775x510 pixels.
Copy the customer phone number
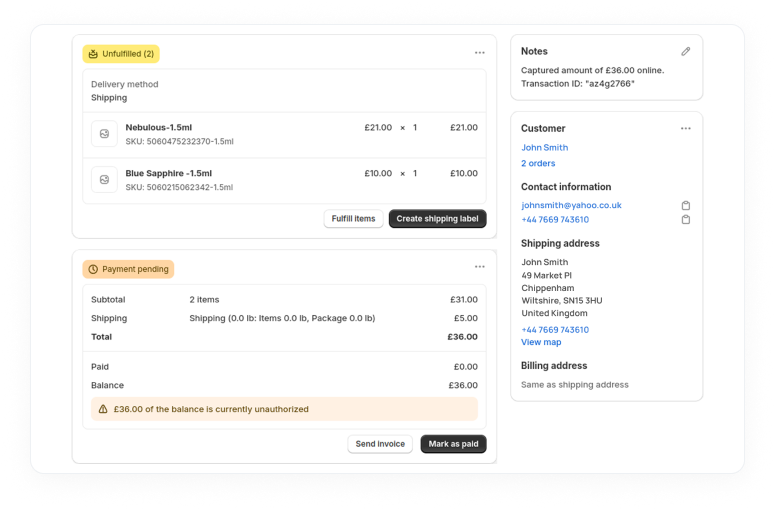click(x=686, y=219)
